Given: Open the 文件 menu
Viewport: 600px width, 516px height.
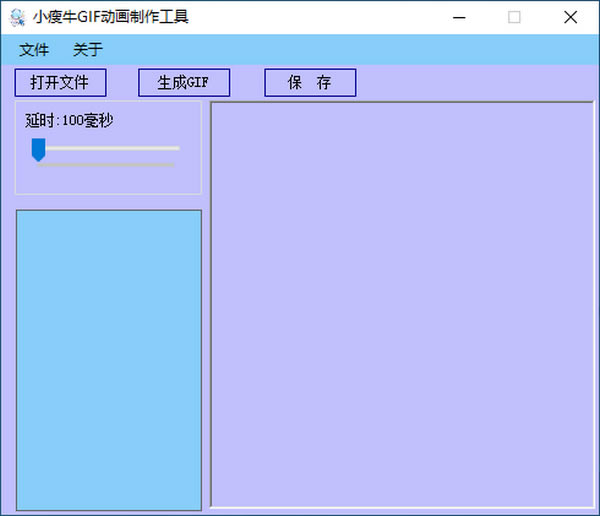Looking at the screenshot, I should pyautogui.click(x=34, y=50).
